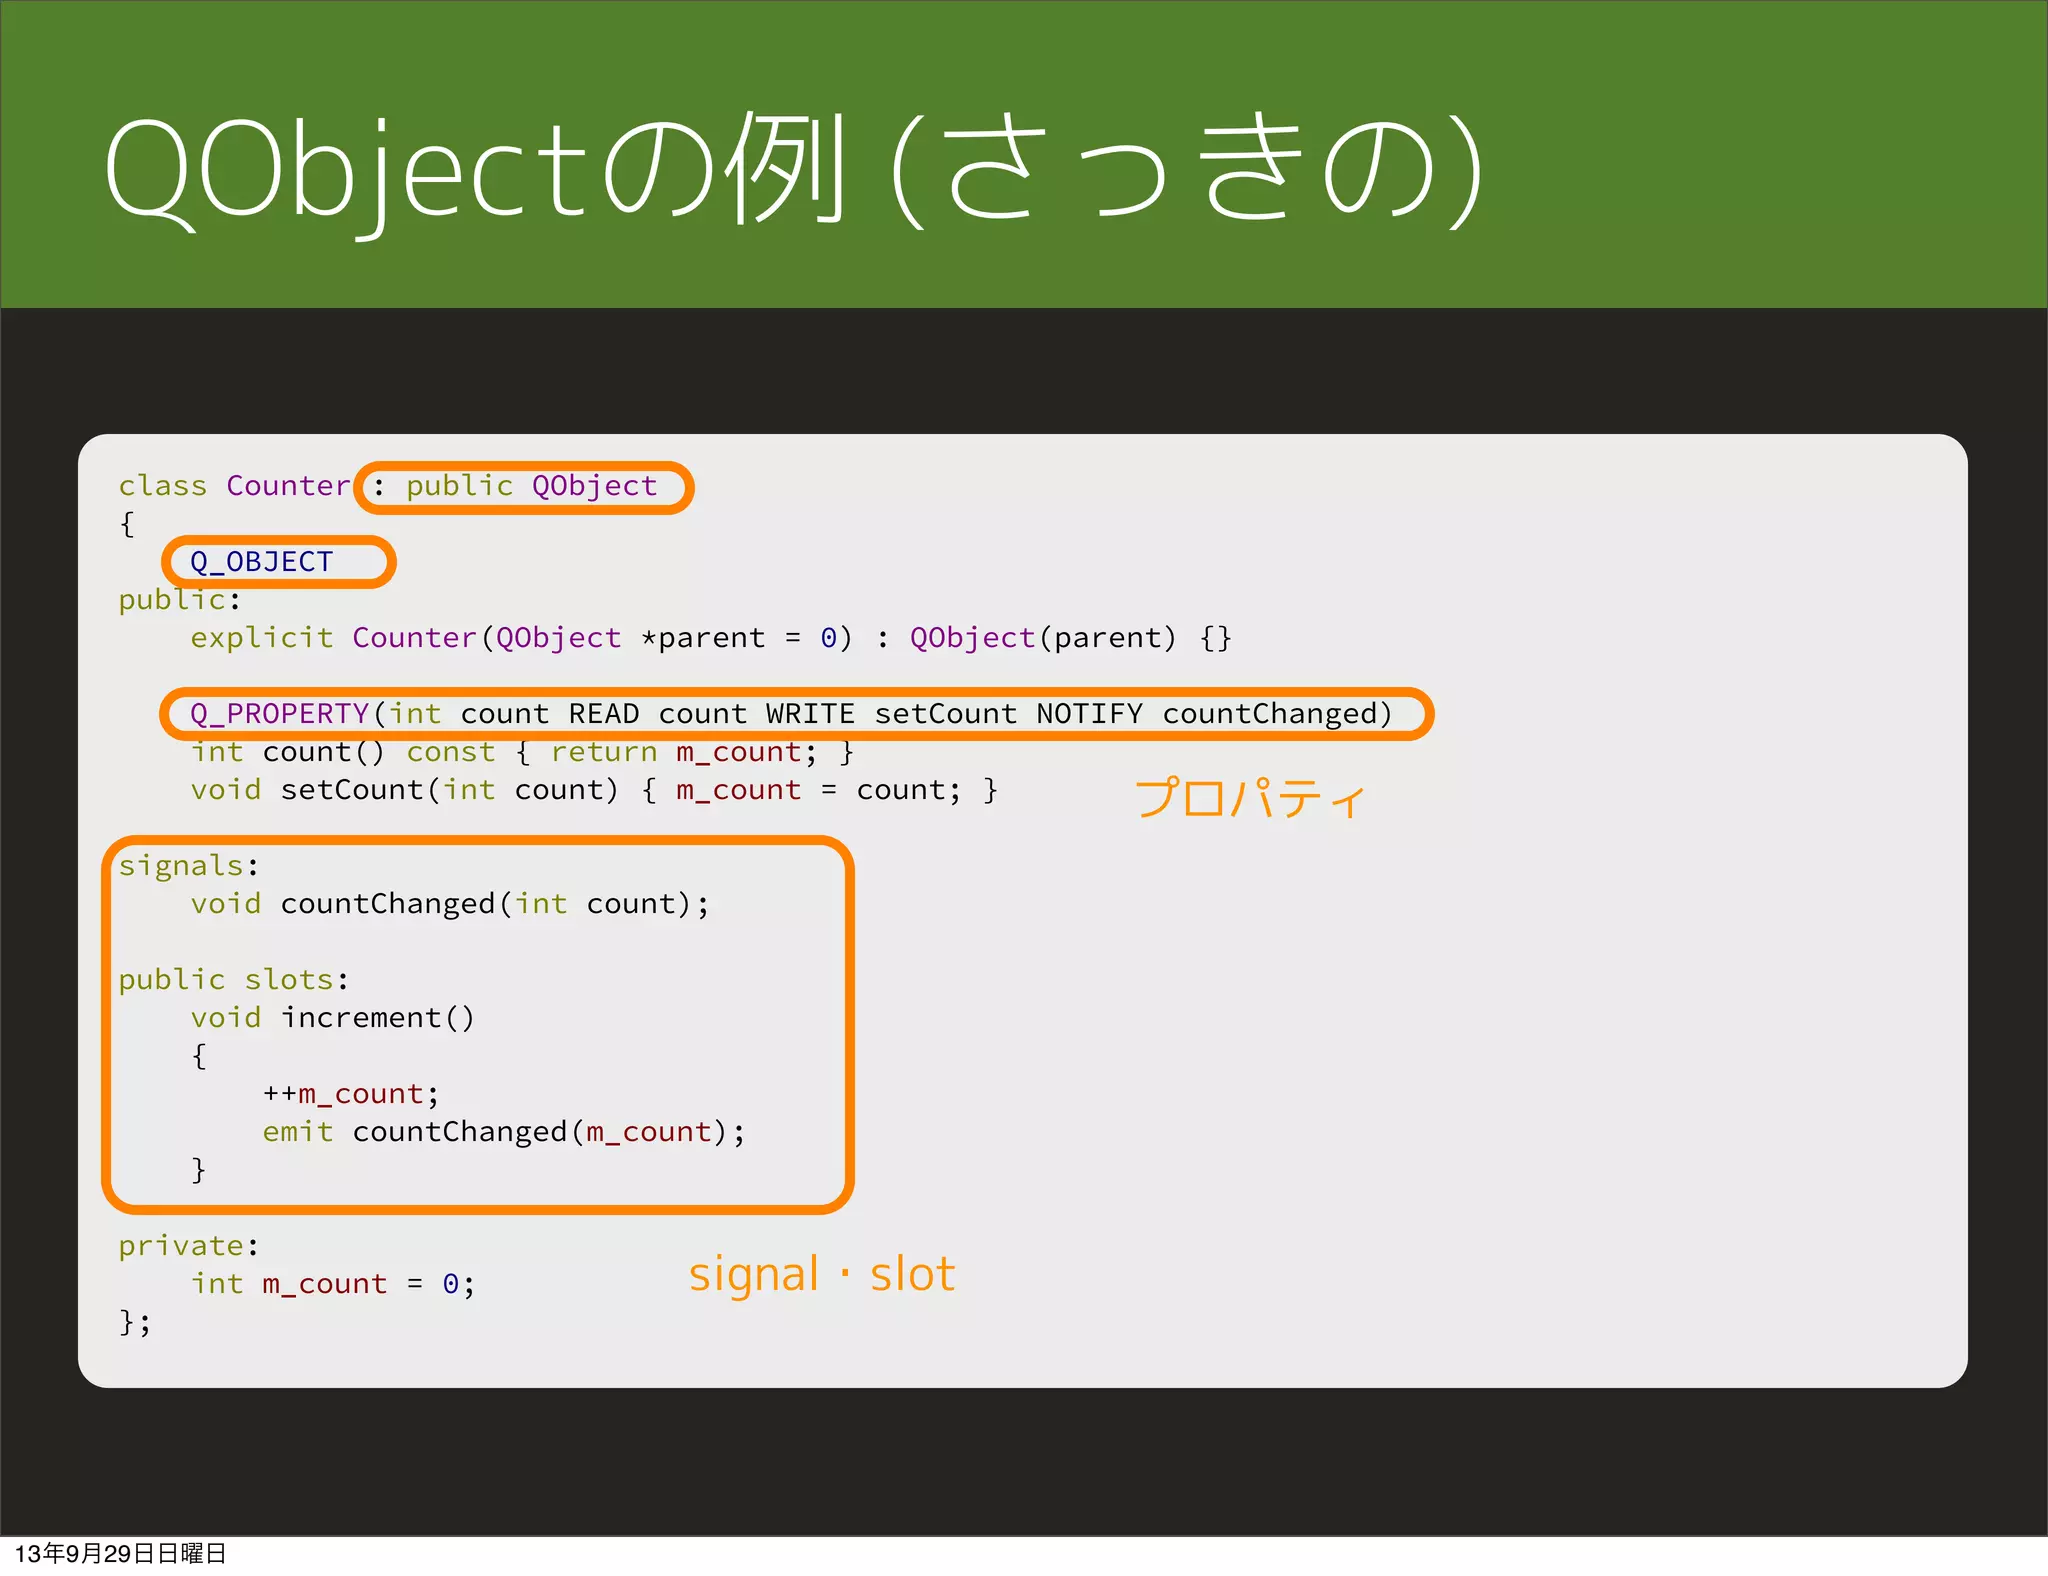Click the '++m_count;' statement
The height and width of the screenshot is (1576, 2048).
351,1094
